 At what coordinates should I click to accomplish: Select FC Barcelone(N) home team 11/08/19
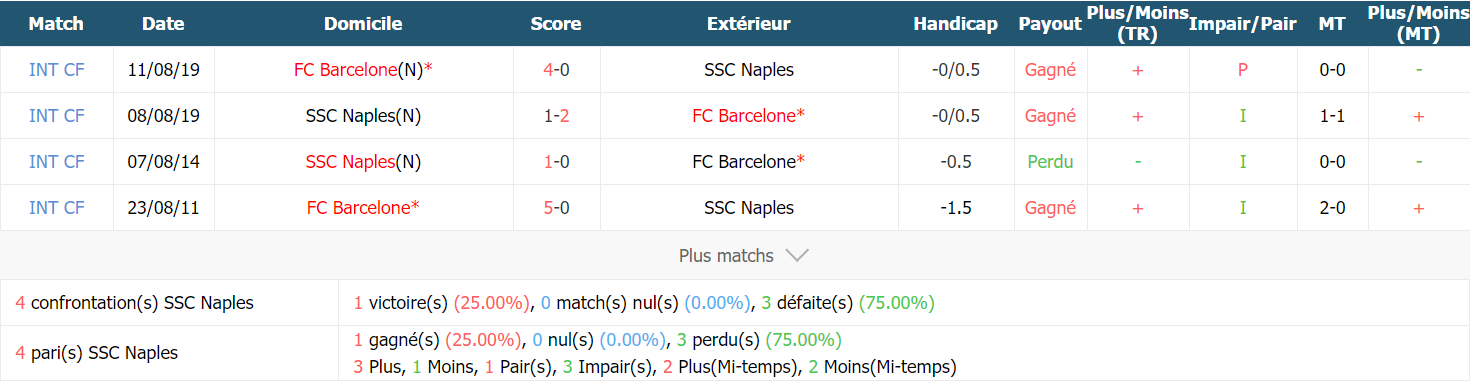[x=363, y=70]
